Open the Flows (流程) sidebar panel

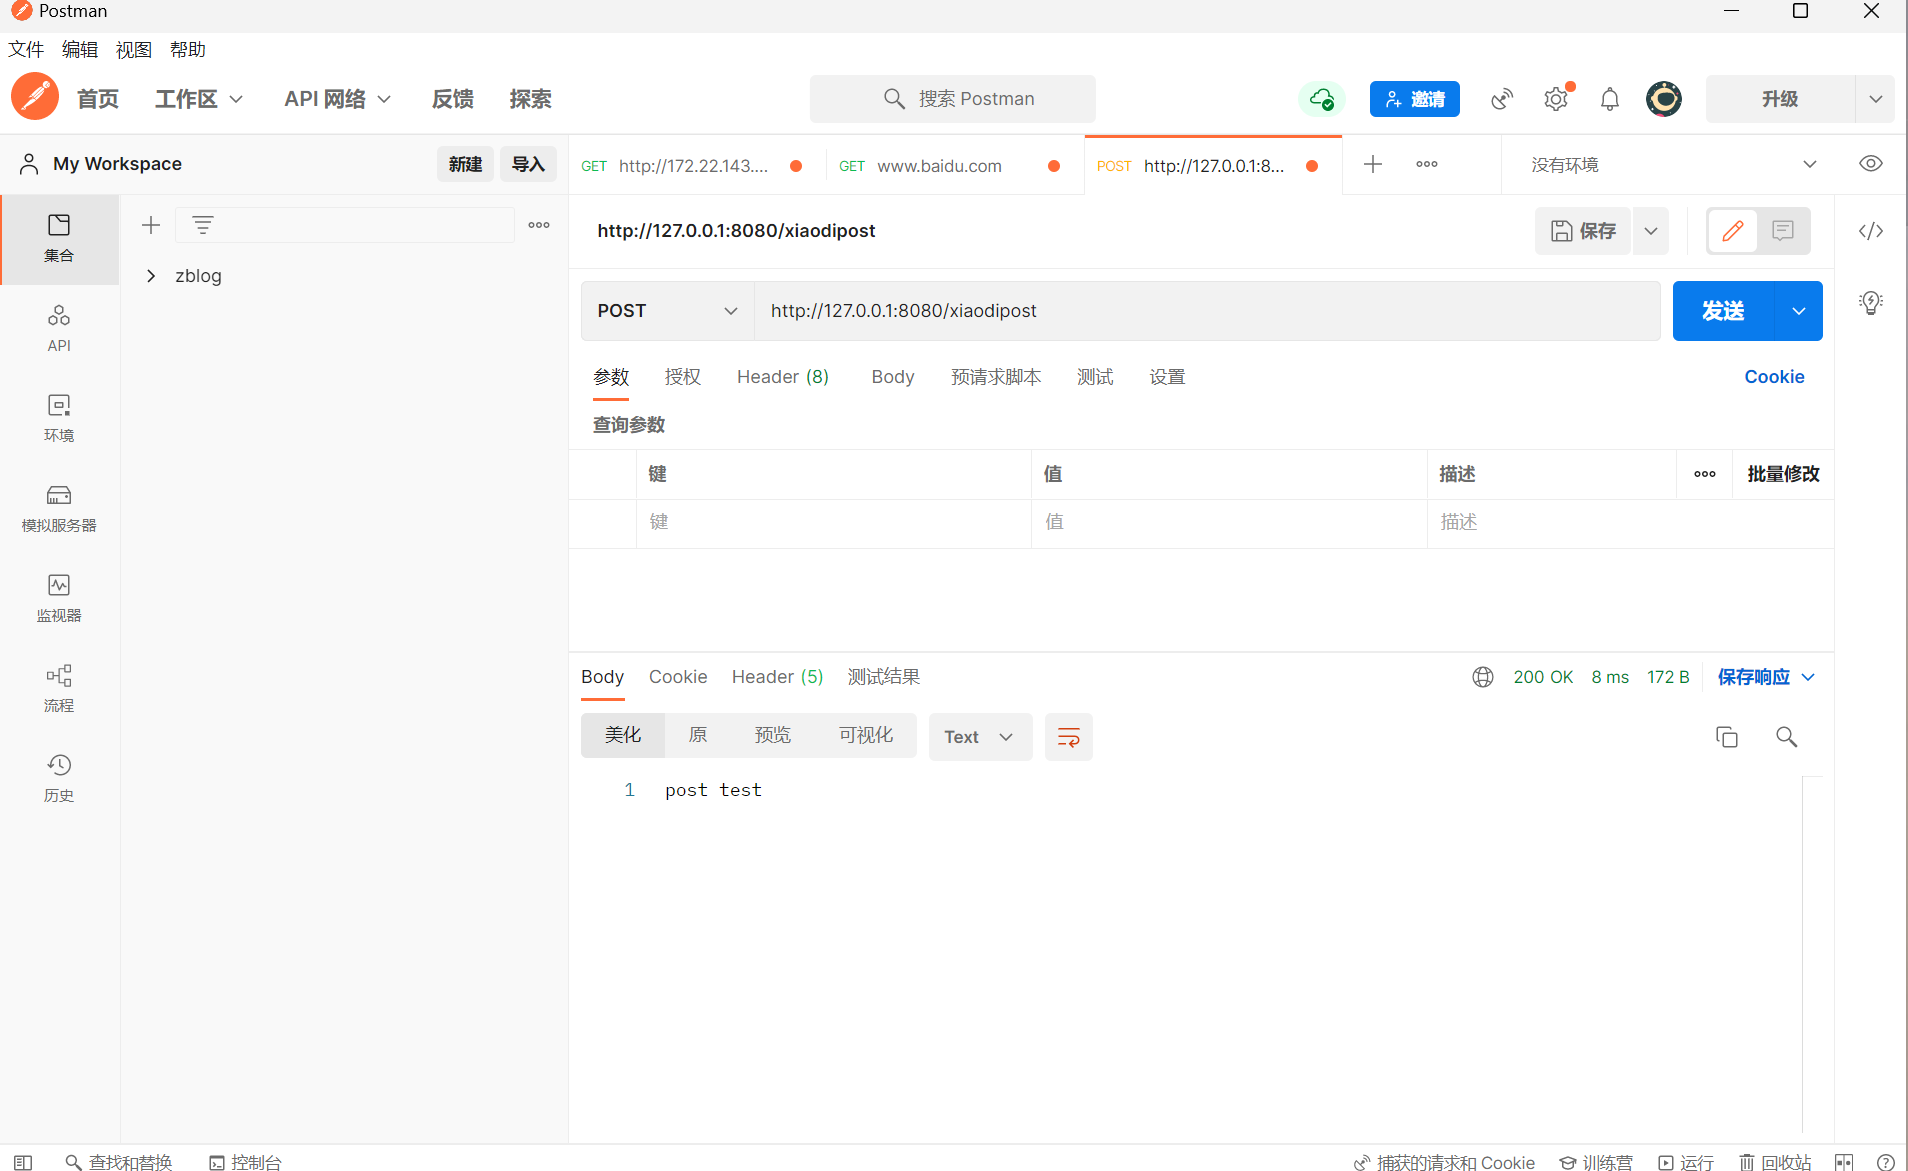(x=59, y=688)
